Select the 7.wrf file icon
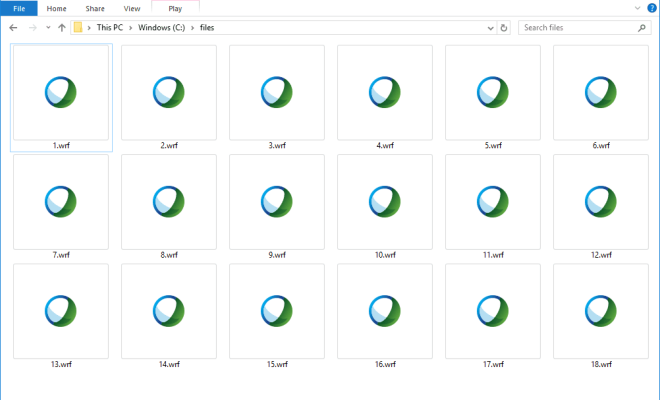Screen dimensions: 660x400 61,202
